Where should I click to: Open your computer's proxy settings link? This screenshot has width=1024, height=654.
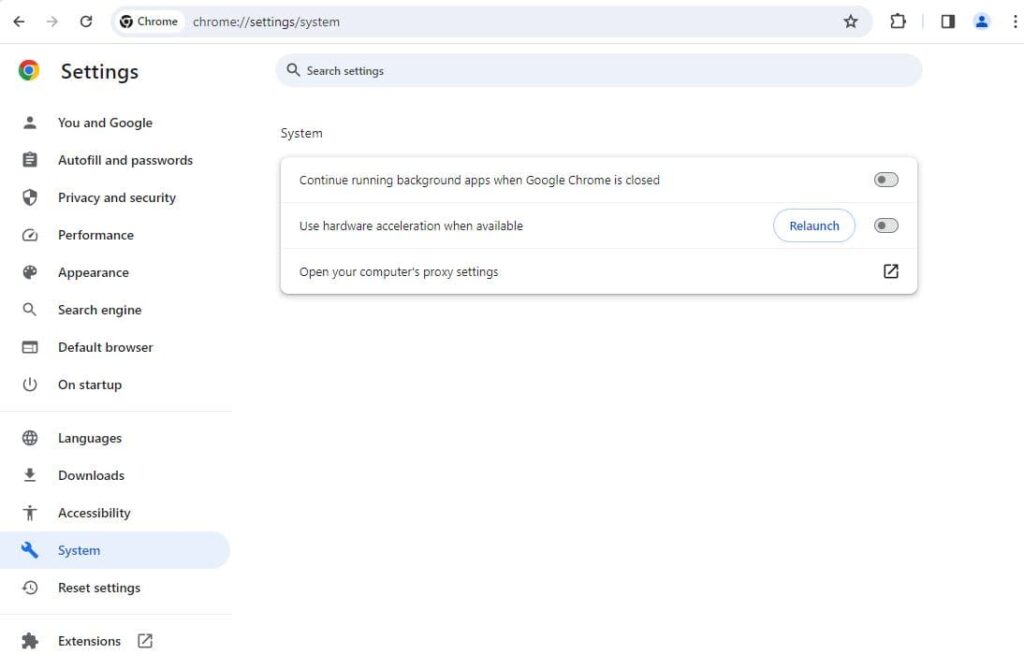[x=399, y=272]
